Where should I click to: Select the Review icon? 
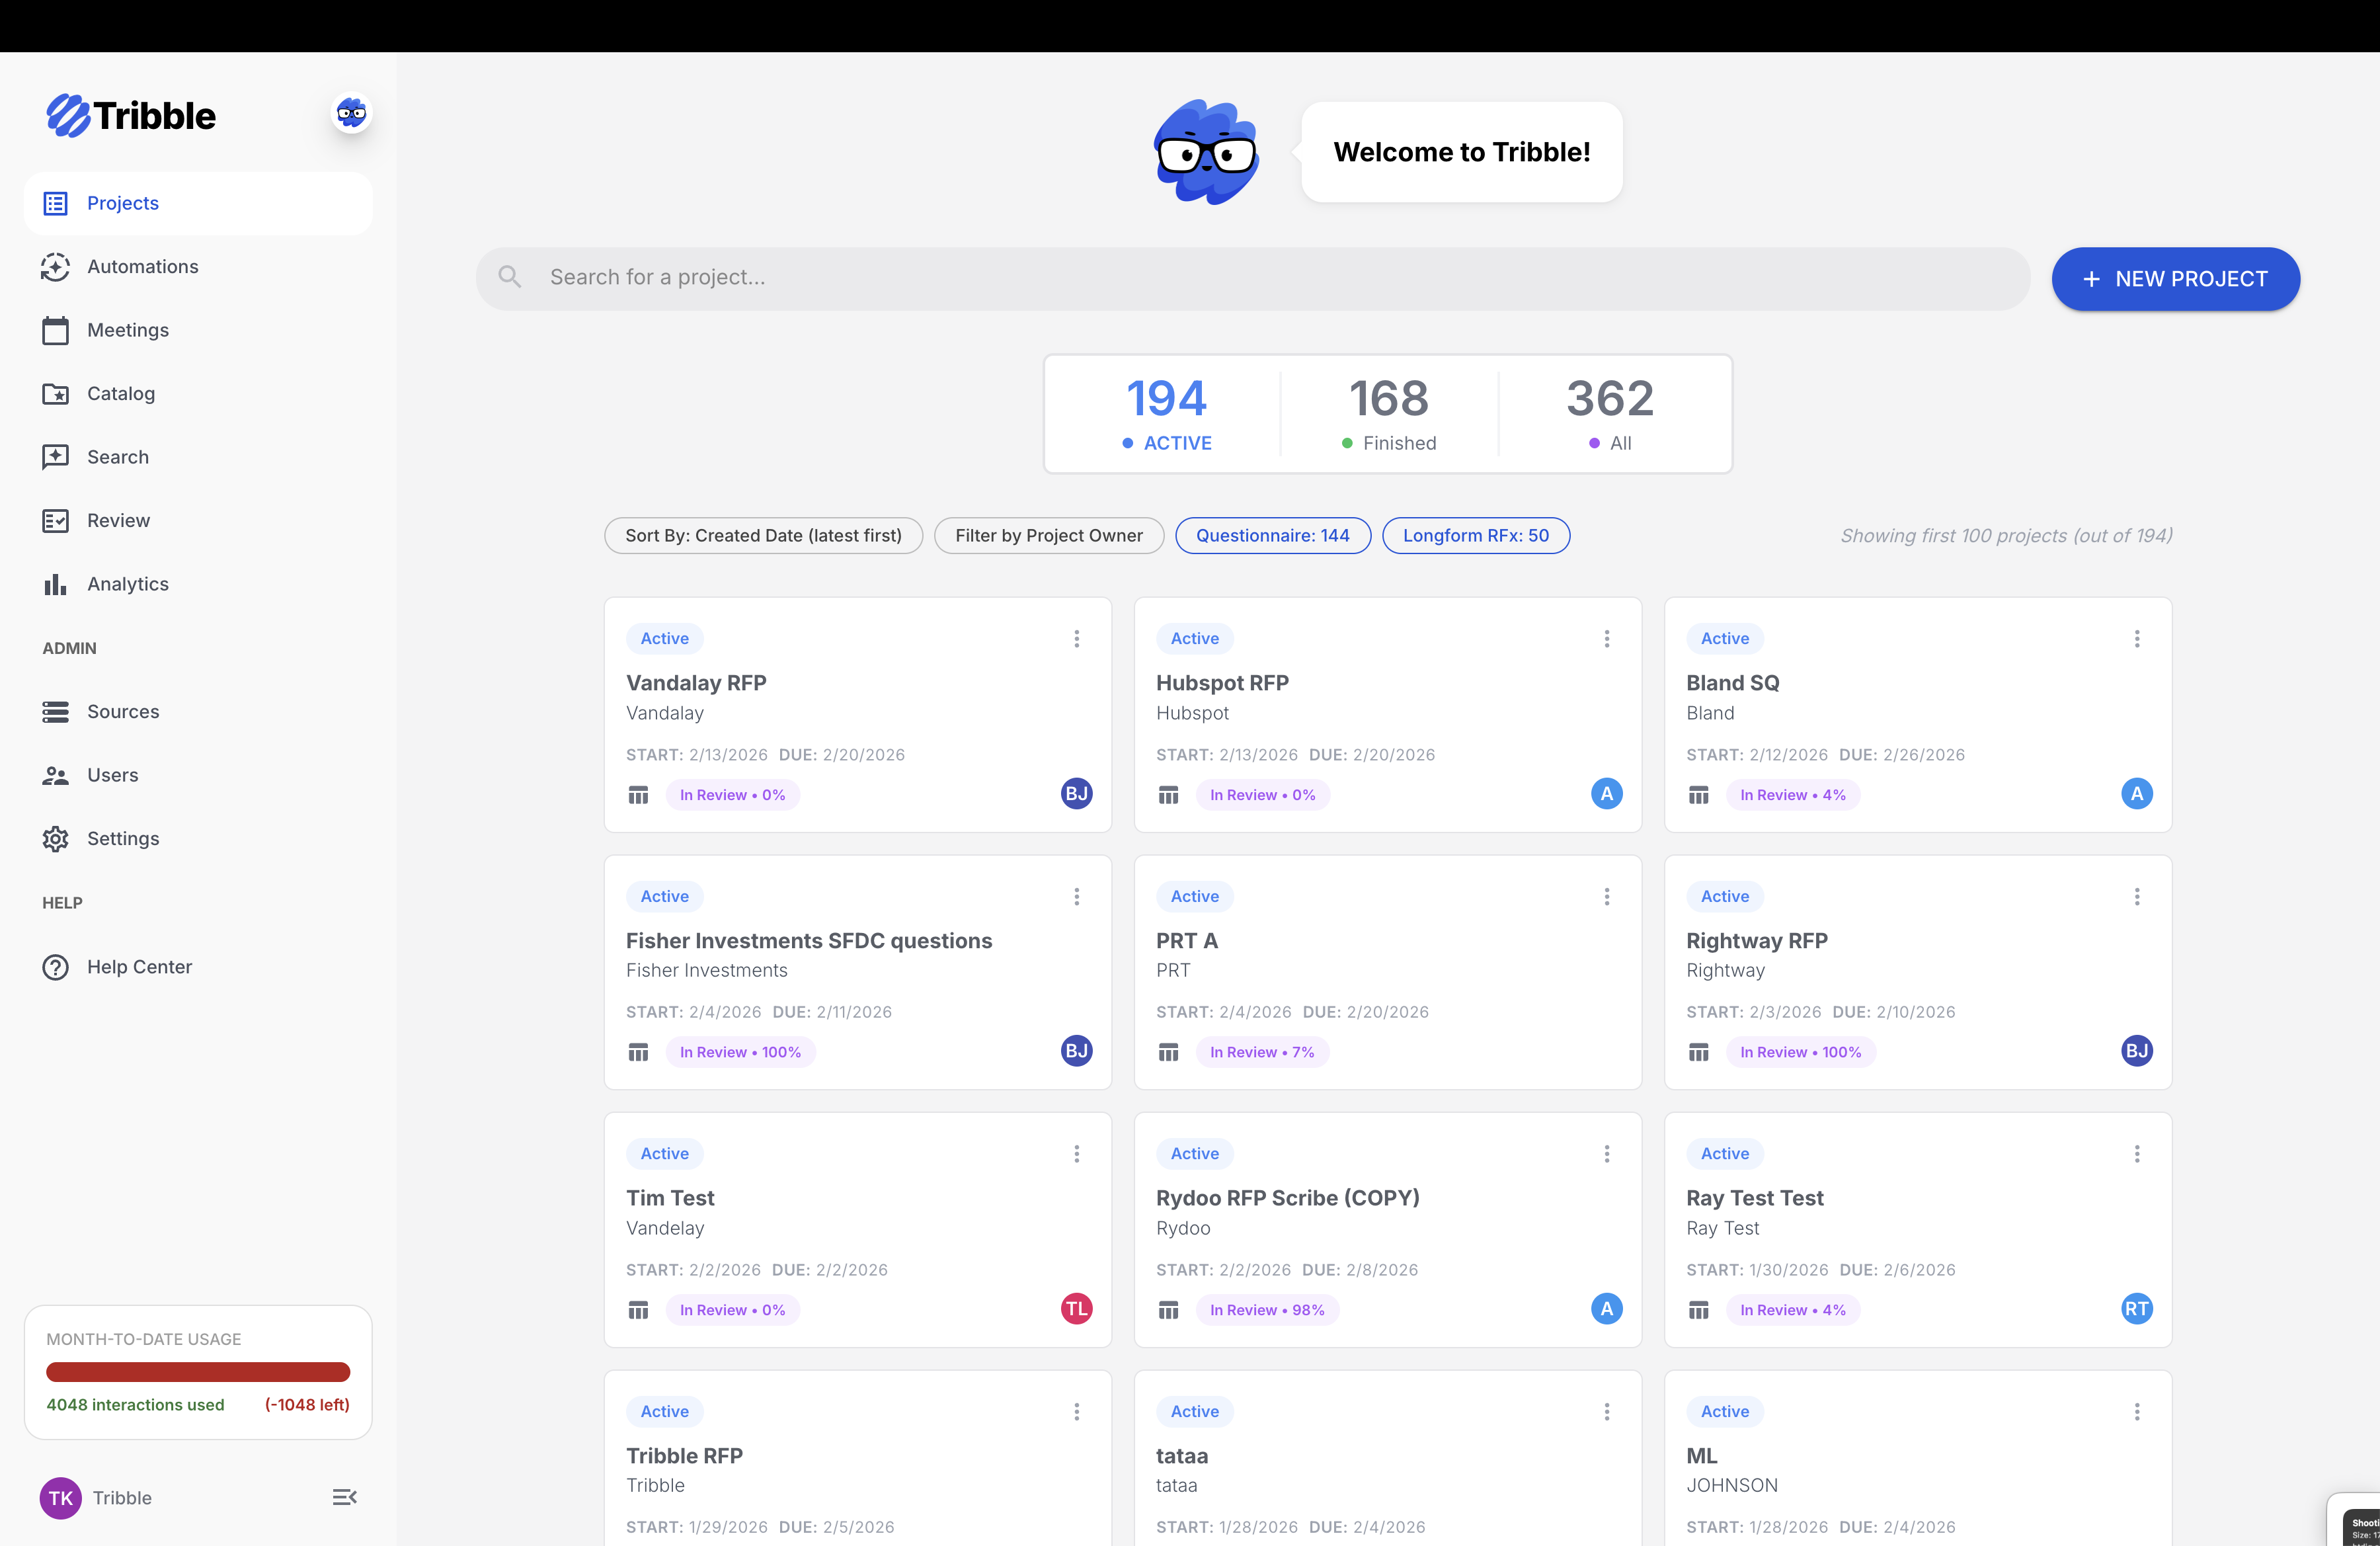[x=56, y=520]
